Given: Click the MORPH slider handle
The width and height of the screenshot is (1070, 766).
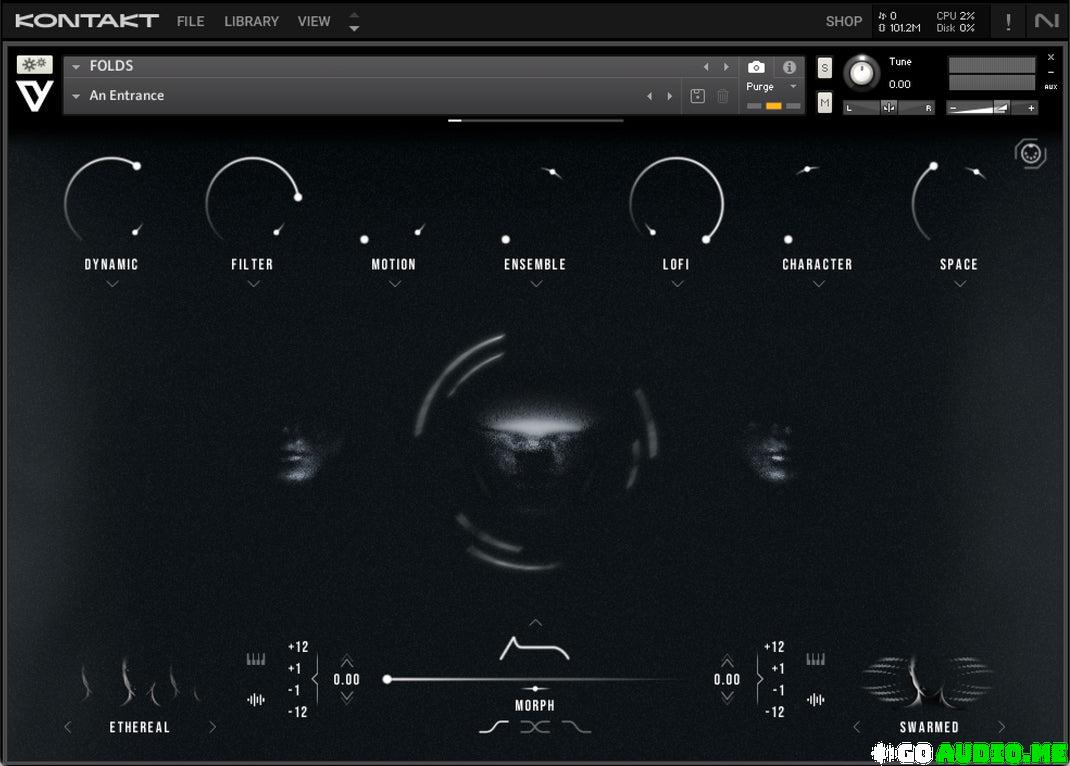Looking at the screenshot, I should point(387,679).
